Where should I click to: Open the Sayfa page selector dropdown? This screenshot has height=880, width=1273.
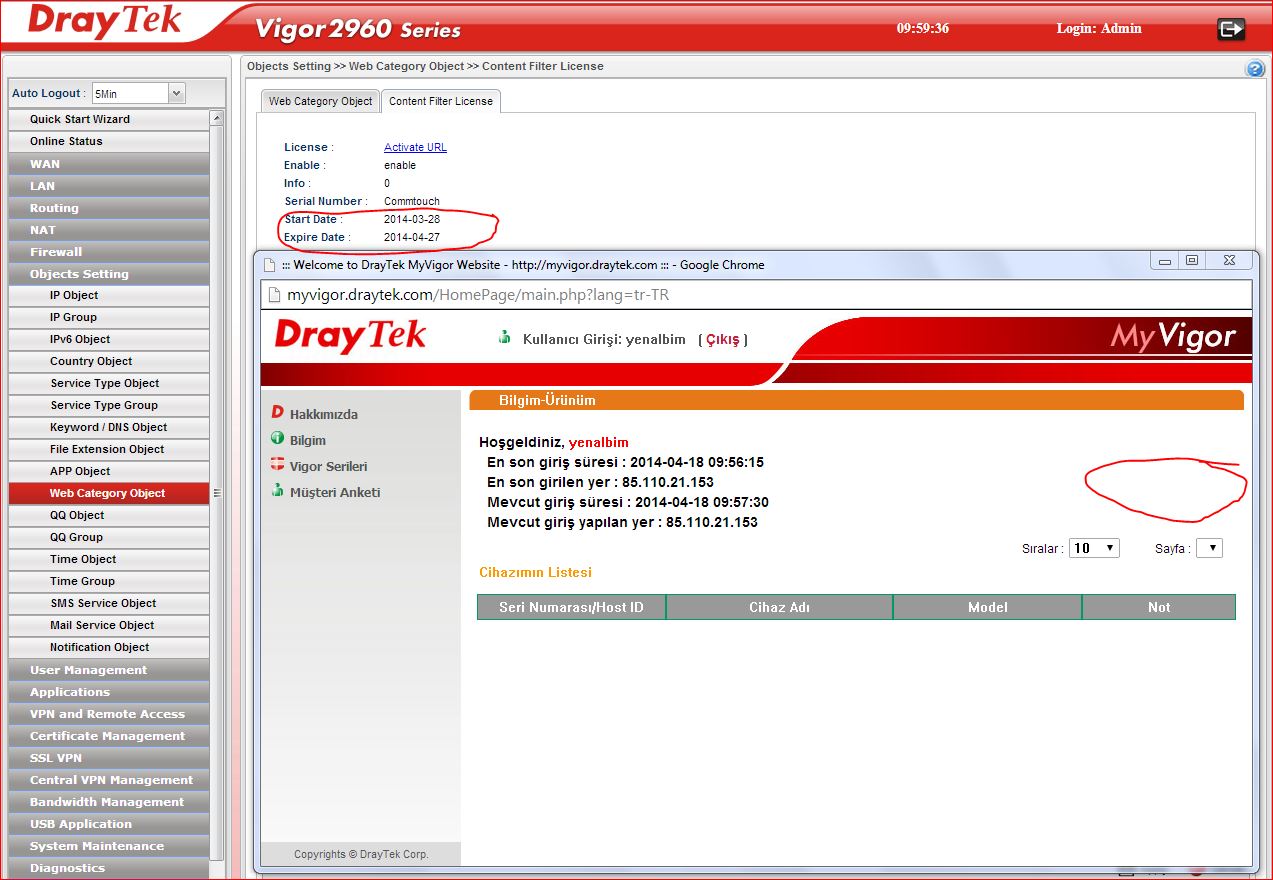tap(1209, 548)
